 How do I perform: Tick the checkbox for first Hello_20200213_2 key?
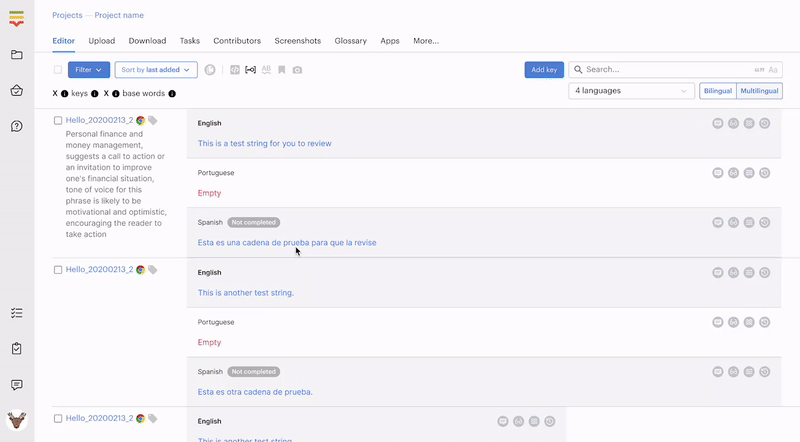pos(58,120)
